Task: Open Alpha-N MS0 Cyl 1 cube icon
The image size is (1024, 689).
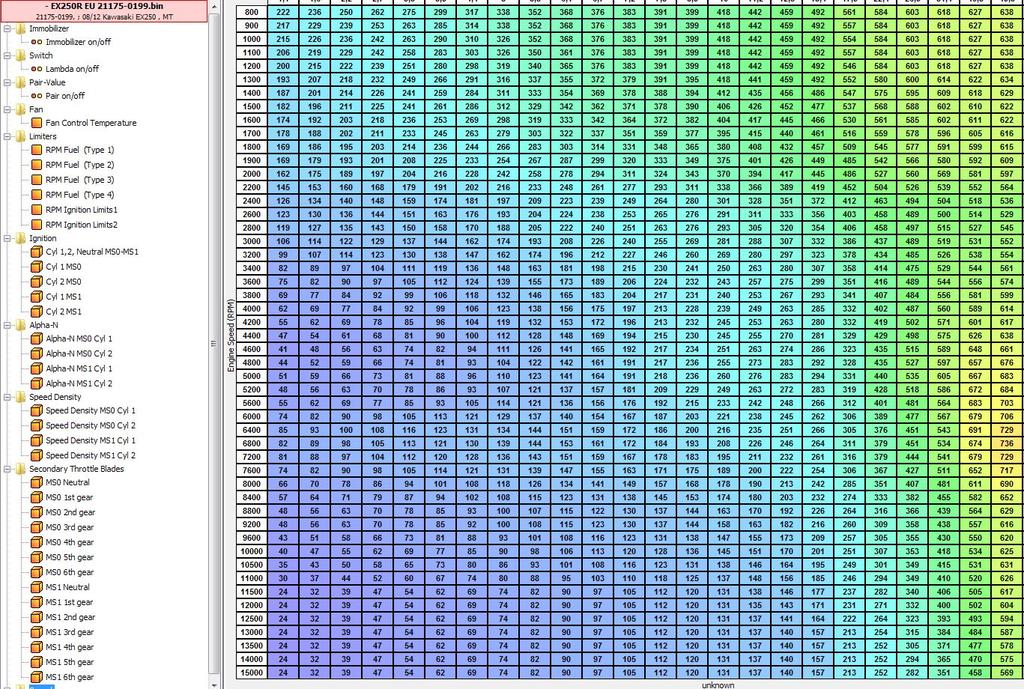Action: [37, 338]
